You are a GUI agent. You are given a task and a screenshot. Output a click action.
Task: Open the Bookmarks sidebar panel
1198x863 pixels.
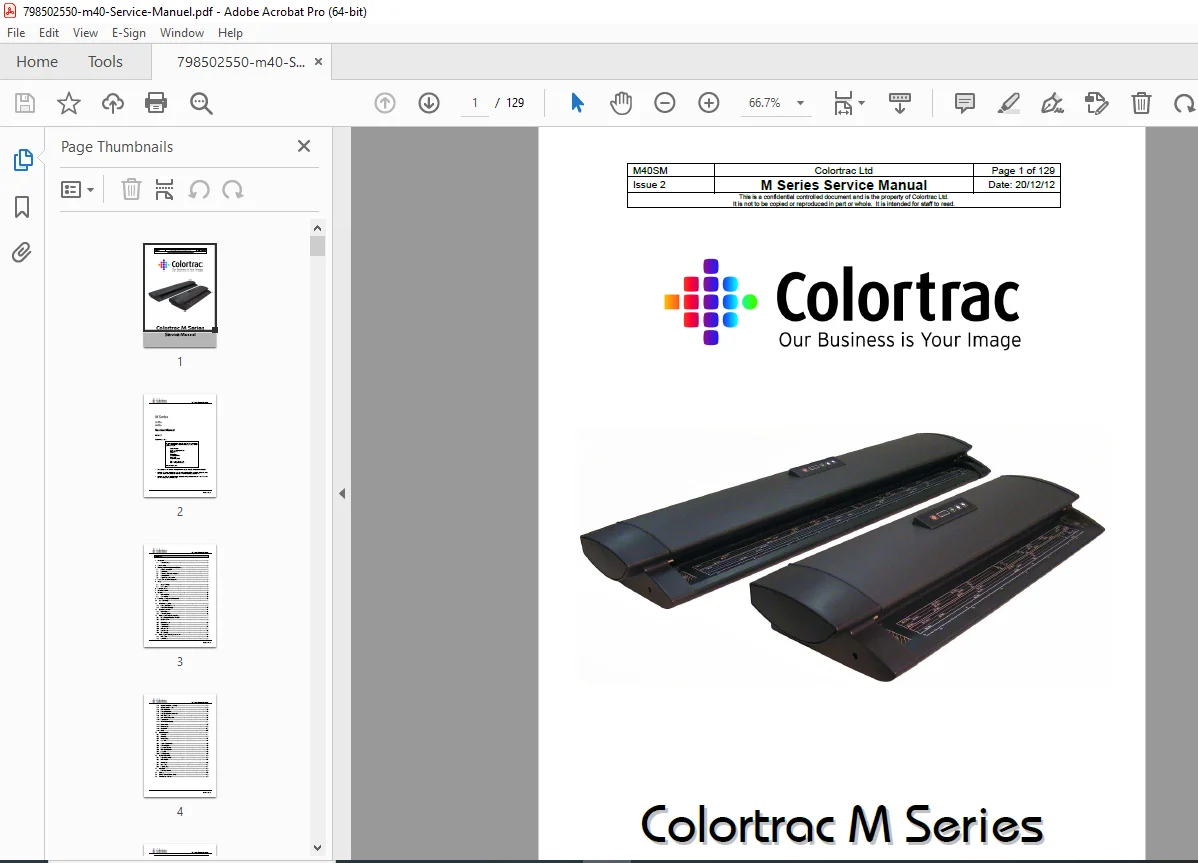coord(22,207)
